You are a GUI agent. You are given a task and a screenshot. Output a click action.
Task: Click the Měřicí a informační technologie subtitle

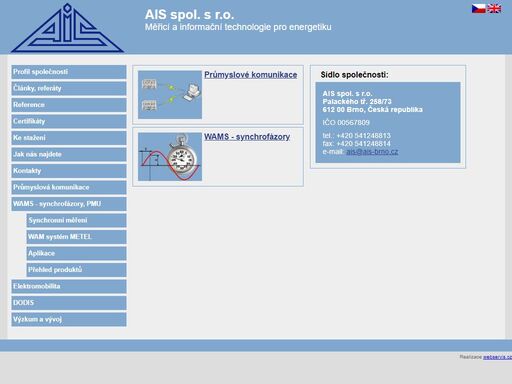[x=238, y=27]
